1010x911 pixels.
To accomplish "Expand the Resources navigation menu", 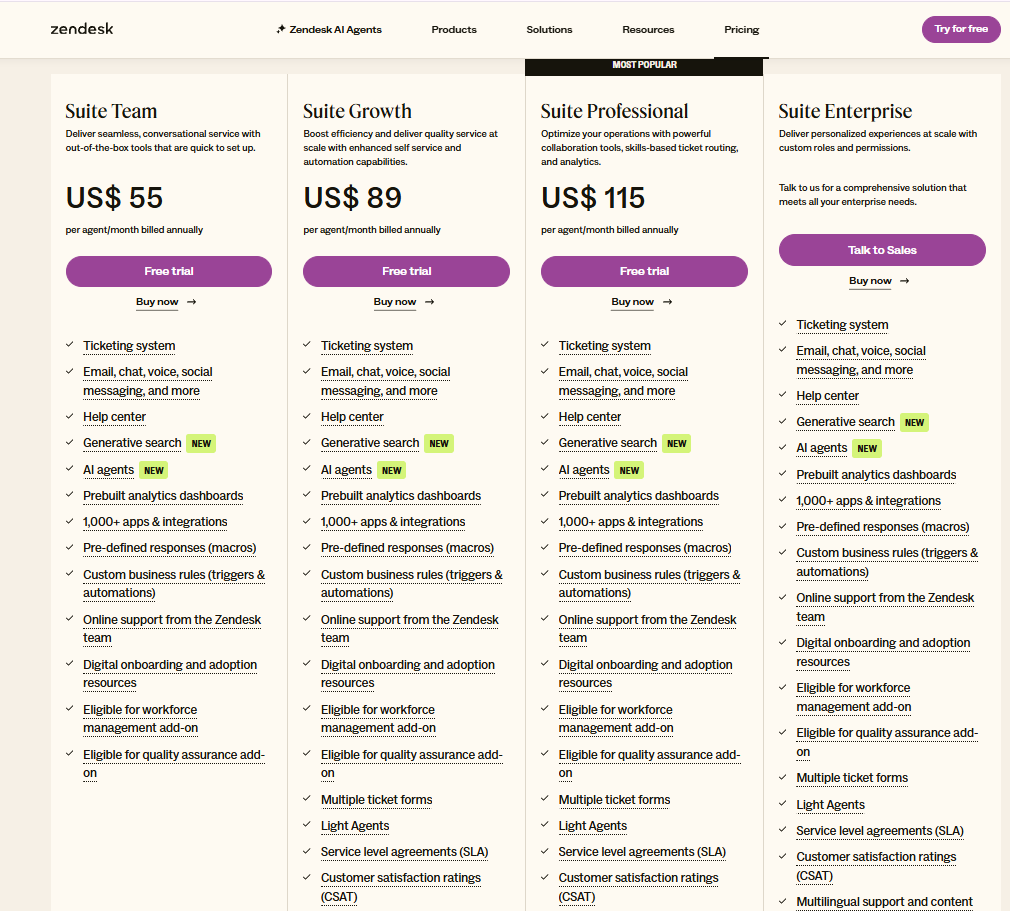I will click(x=648, y=30).
